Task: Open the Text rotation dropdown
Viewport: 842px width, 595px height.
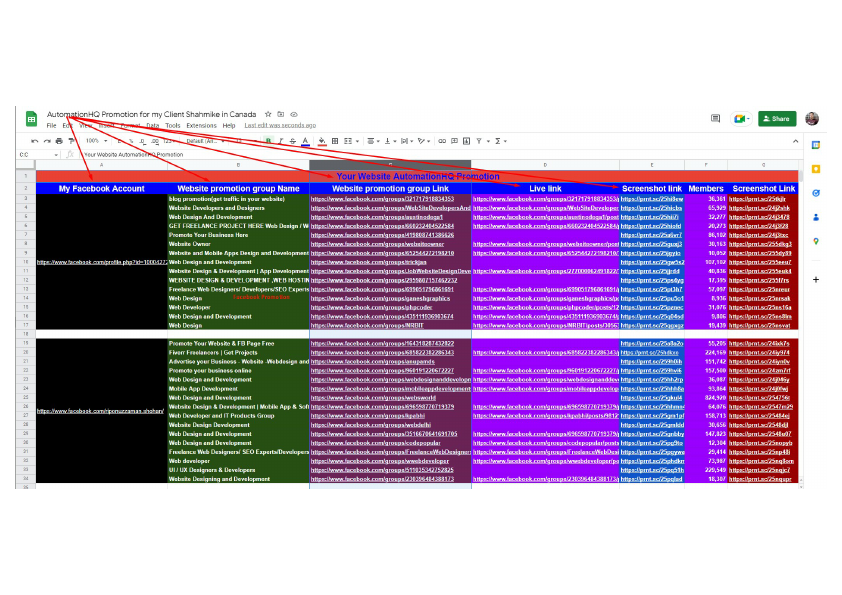Action: 424,141
